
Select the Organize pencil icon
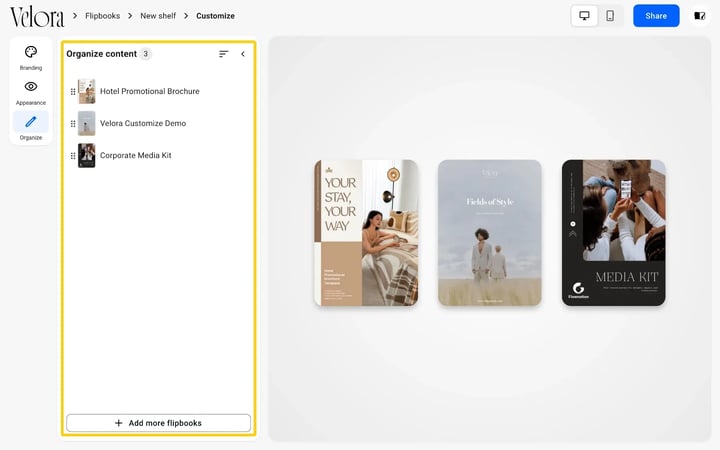pyautogui.click(x=31, y=122)
